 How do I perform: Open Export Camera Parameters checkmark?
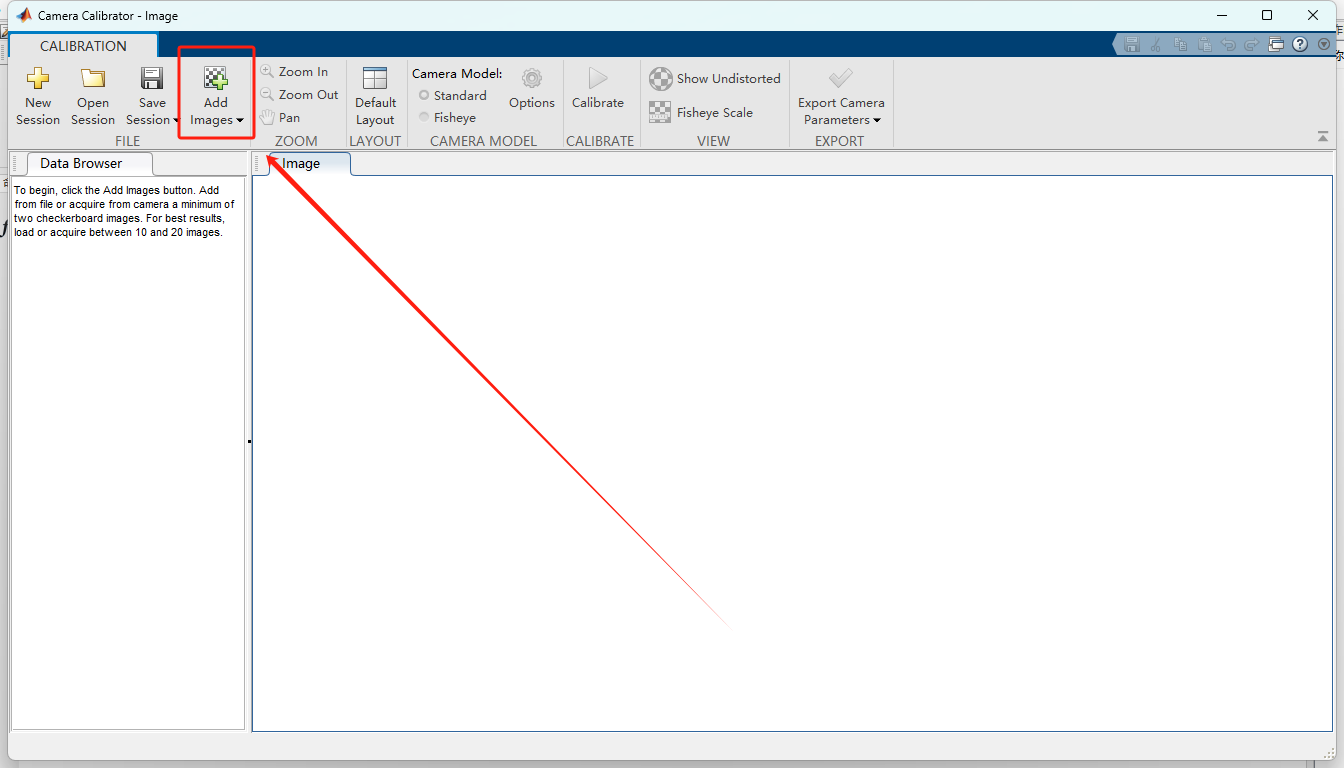pyautogui.click(x=841, y=78)
